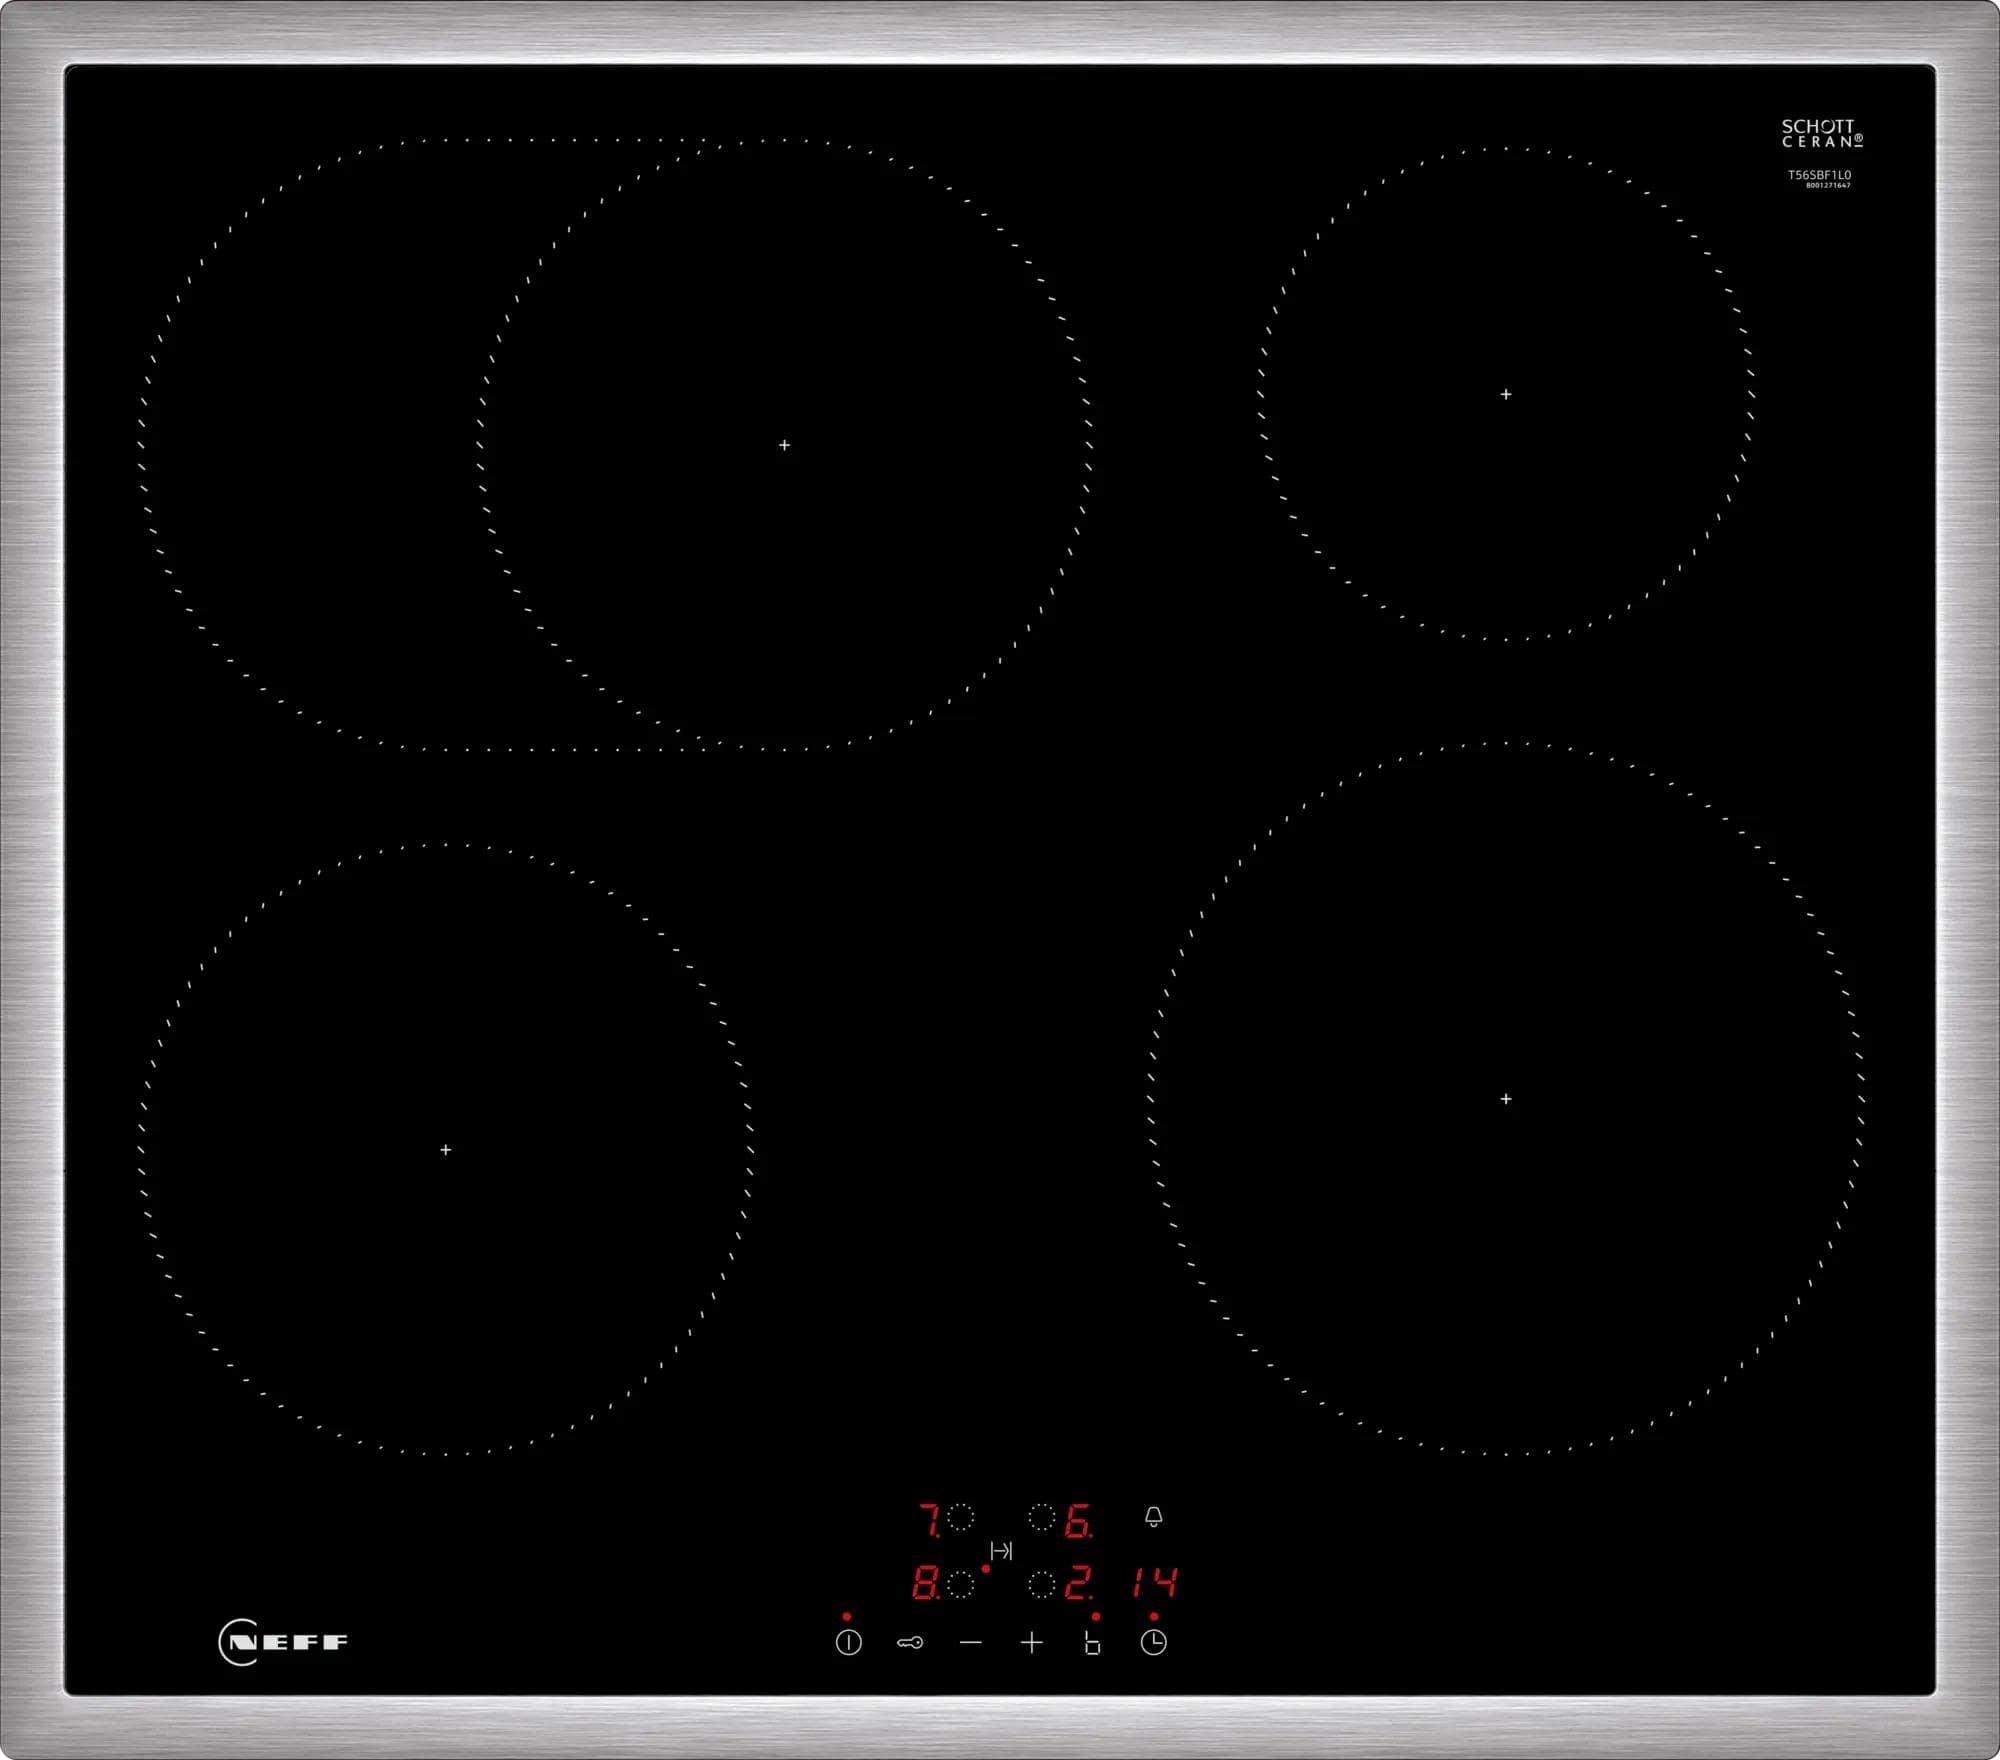Tap the red indicator dot above the power symbol
The width and height of the screenshot is (2000, 1760).
tap(847, 1616)
